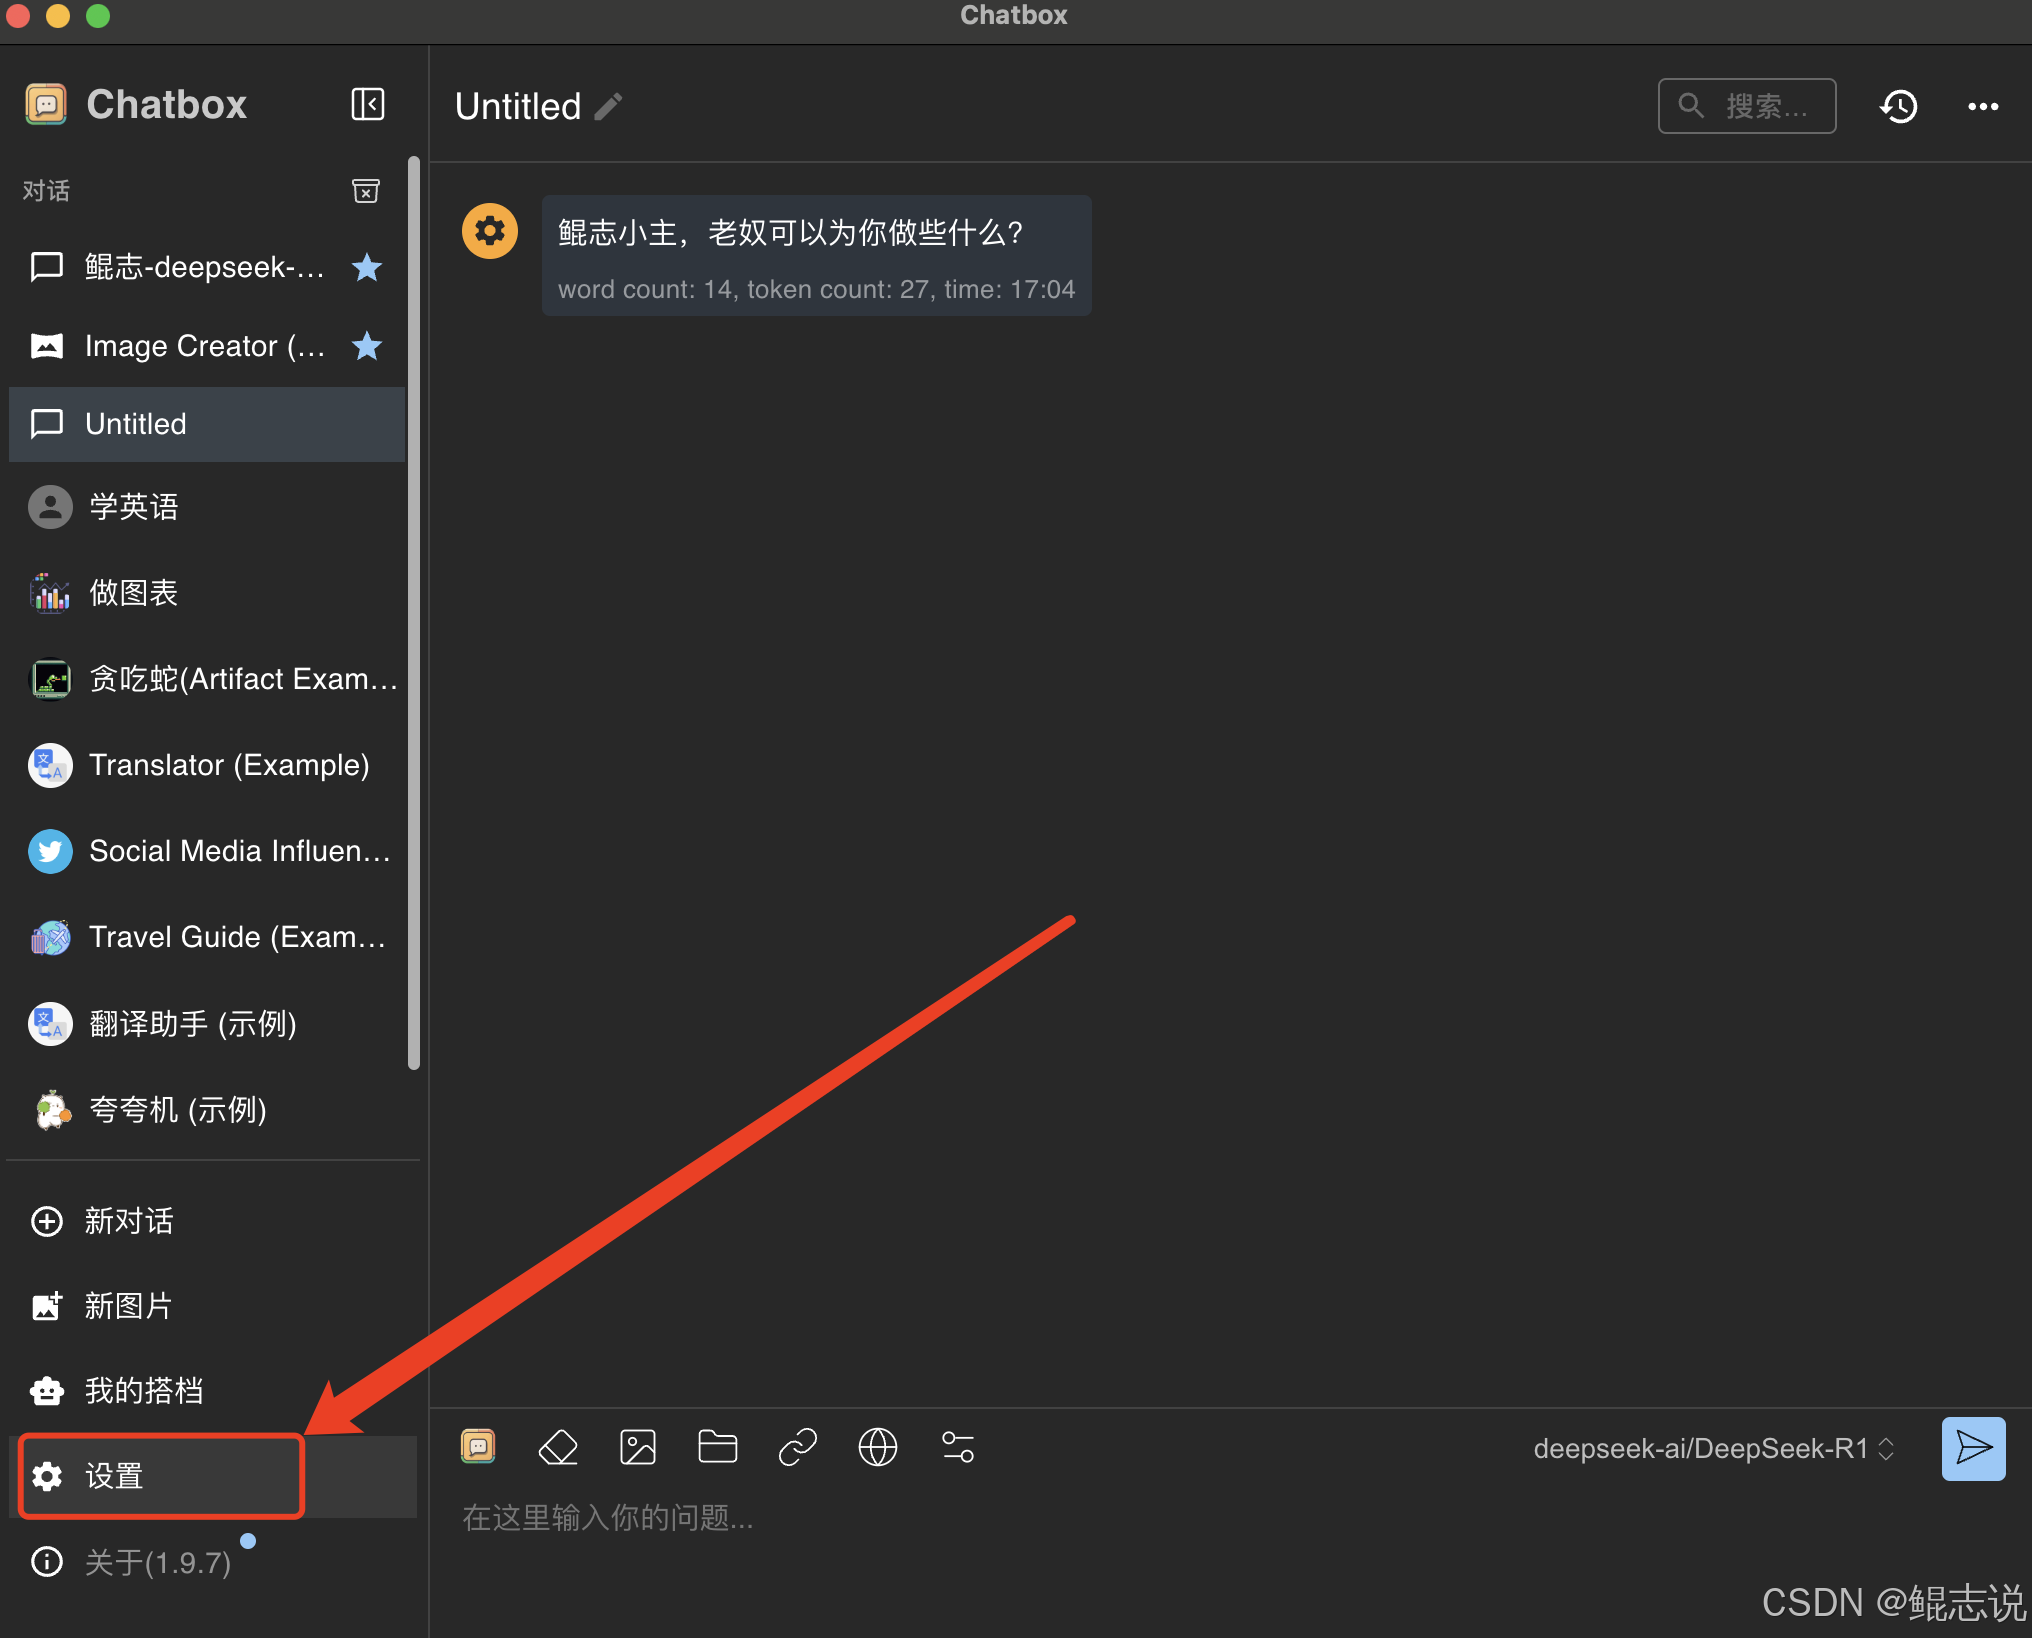This screenshot has height=1638, width=2032.
Task: Select the Translator (Example) conversation
Action: (x=228, y=765)
